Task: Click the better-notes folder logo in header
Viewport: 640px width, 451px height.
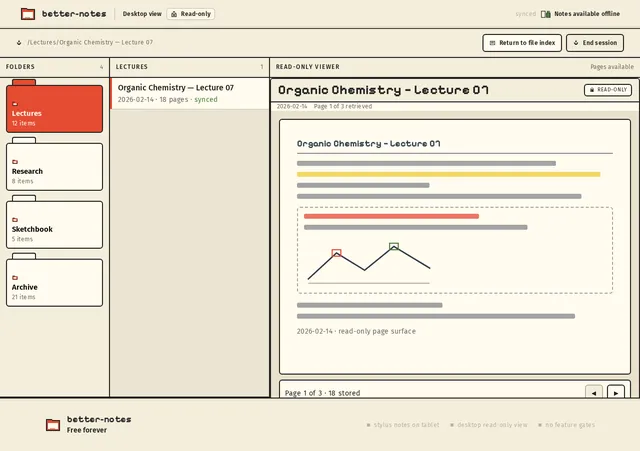Action: click(28, 14)
